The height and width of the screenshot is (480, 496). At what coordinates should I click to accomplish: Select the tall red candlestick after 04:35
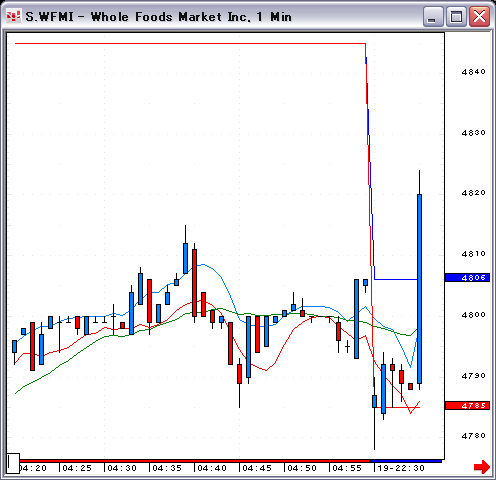pos(194,283)
